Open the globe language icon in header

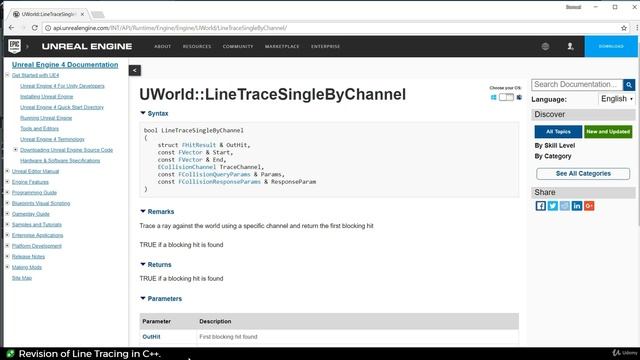pyautogui.click(x=545, y=47)
